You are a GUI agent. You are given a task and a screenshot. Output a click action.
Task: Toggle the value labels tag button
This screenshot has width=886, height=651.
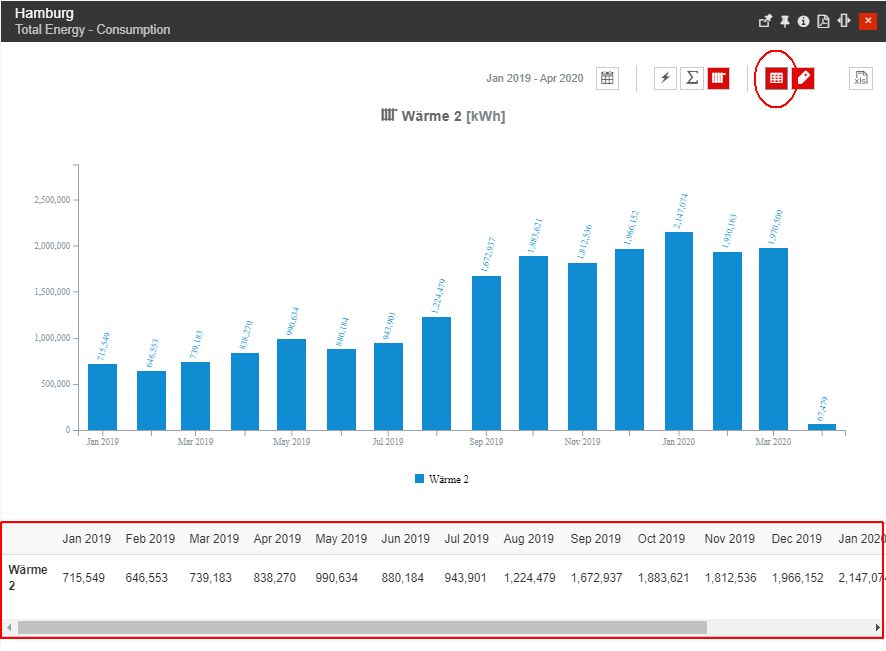pos(803,78)
